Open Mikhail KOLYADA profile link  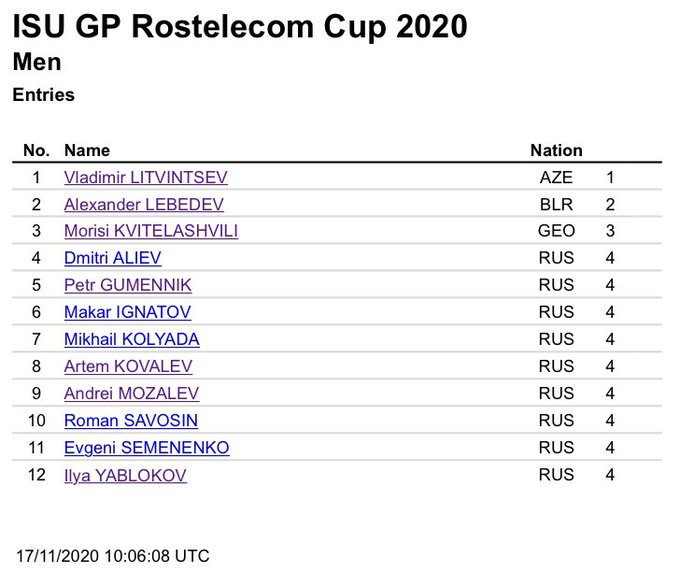click(x=131, y=340)
